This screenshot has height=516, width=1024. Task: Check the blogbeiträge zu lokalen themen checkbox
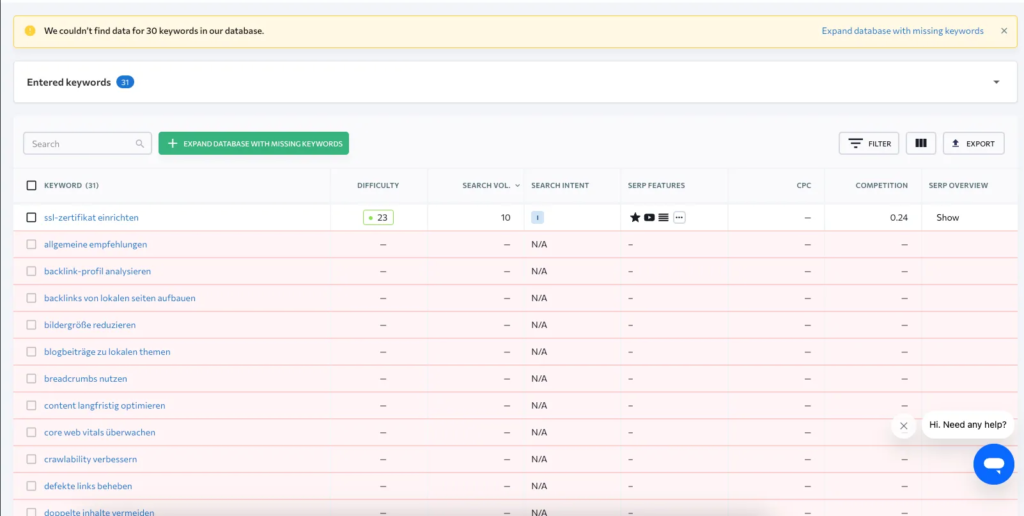pos(31,351)
